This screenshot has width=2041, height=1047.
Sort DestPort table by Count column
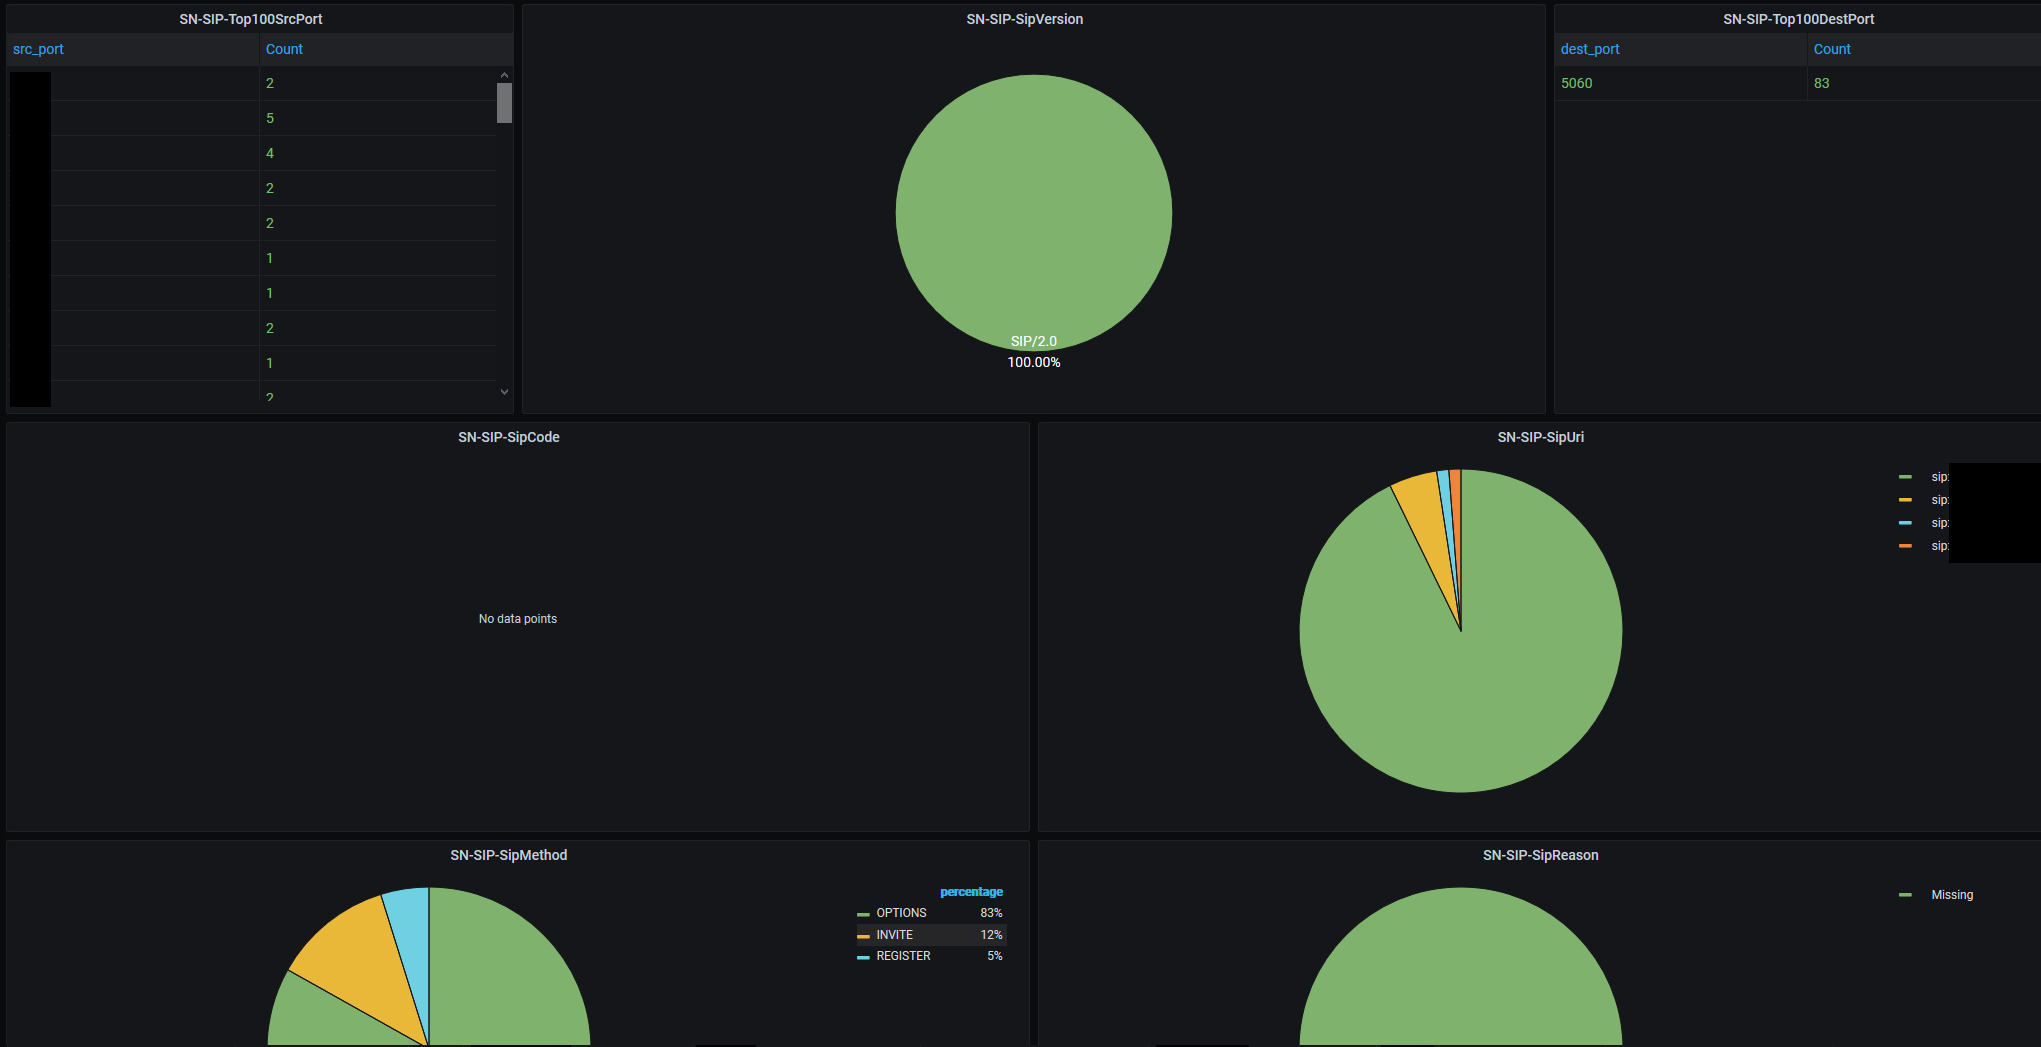pos(1832,49)
